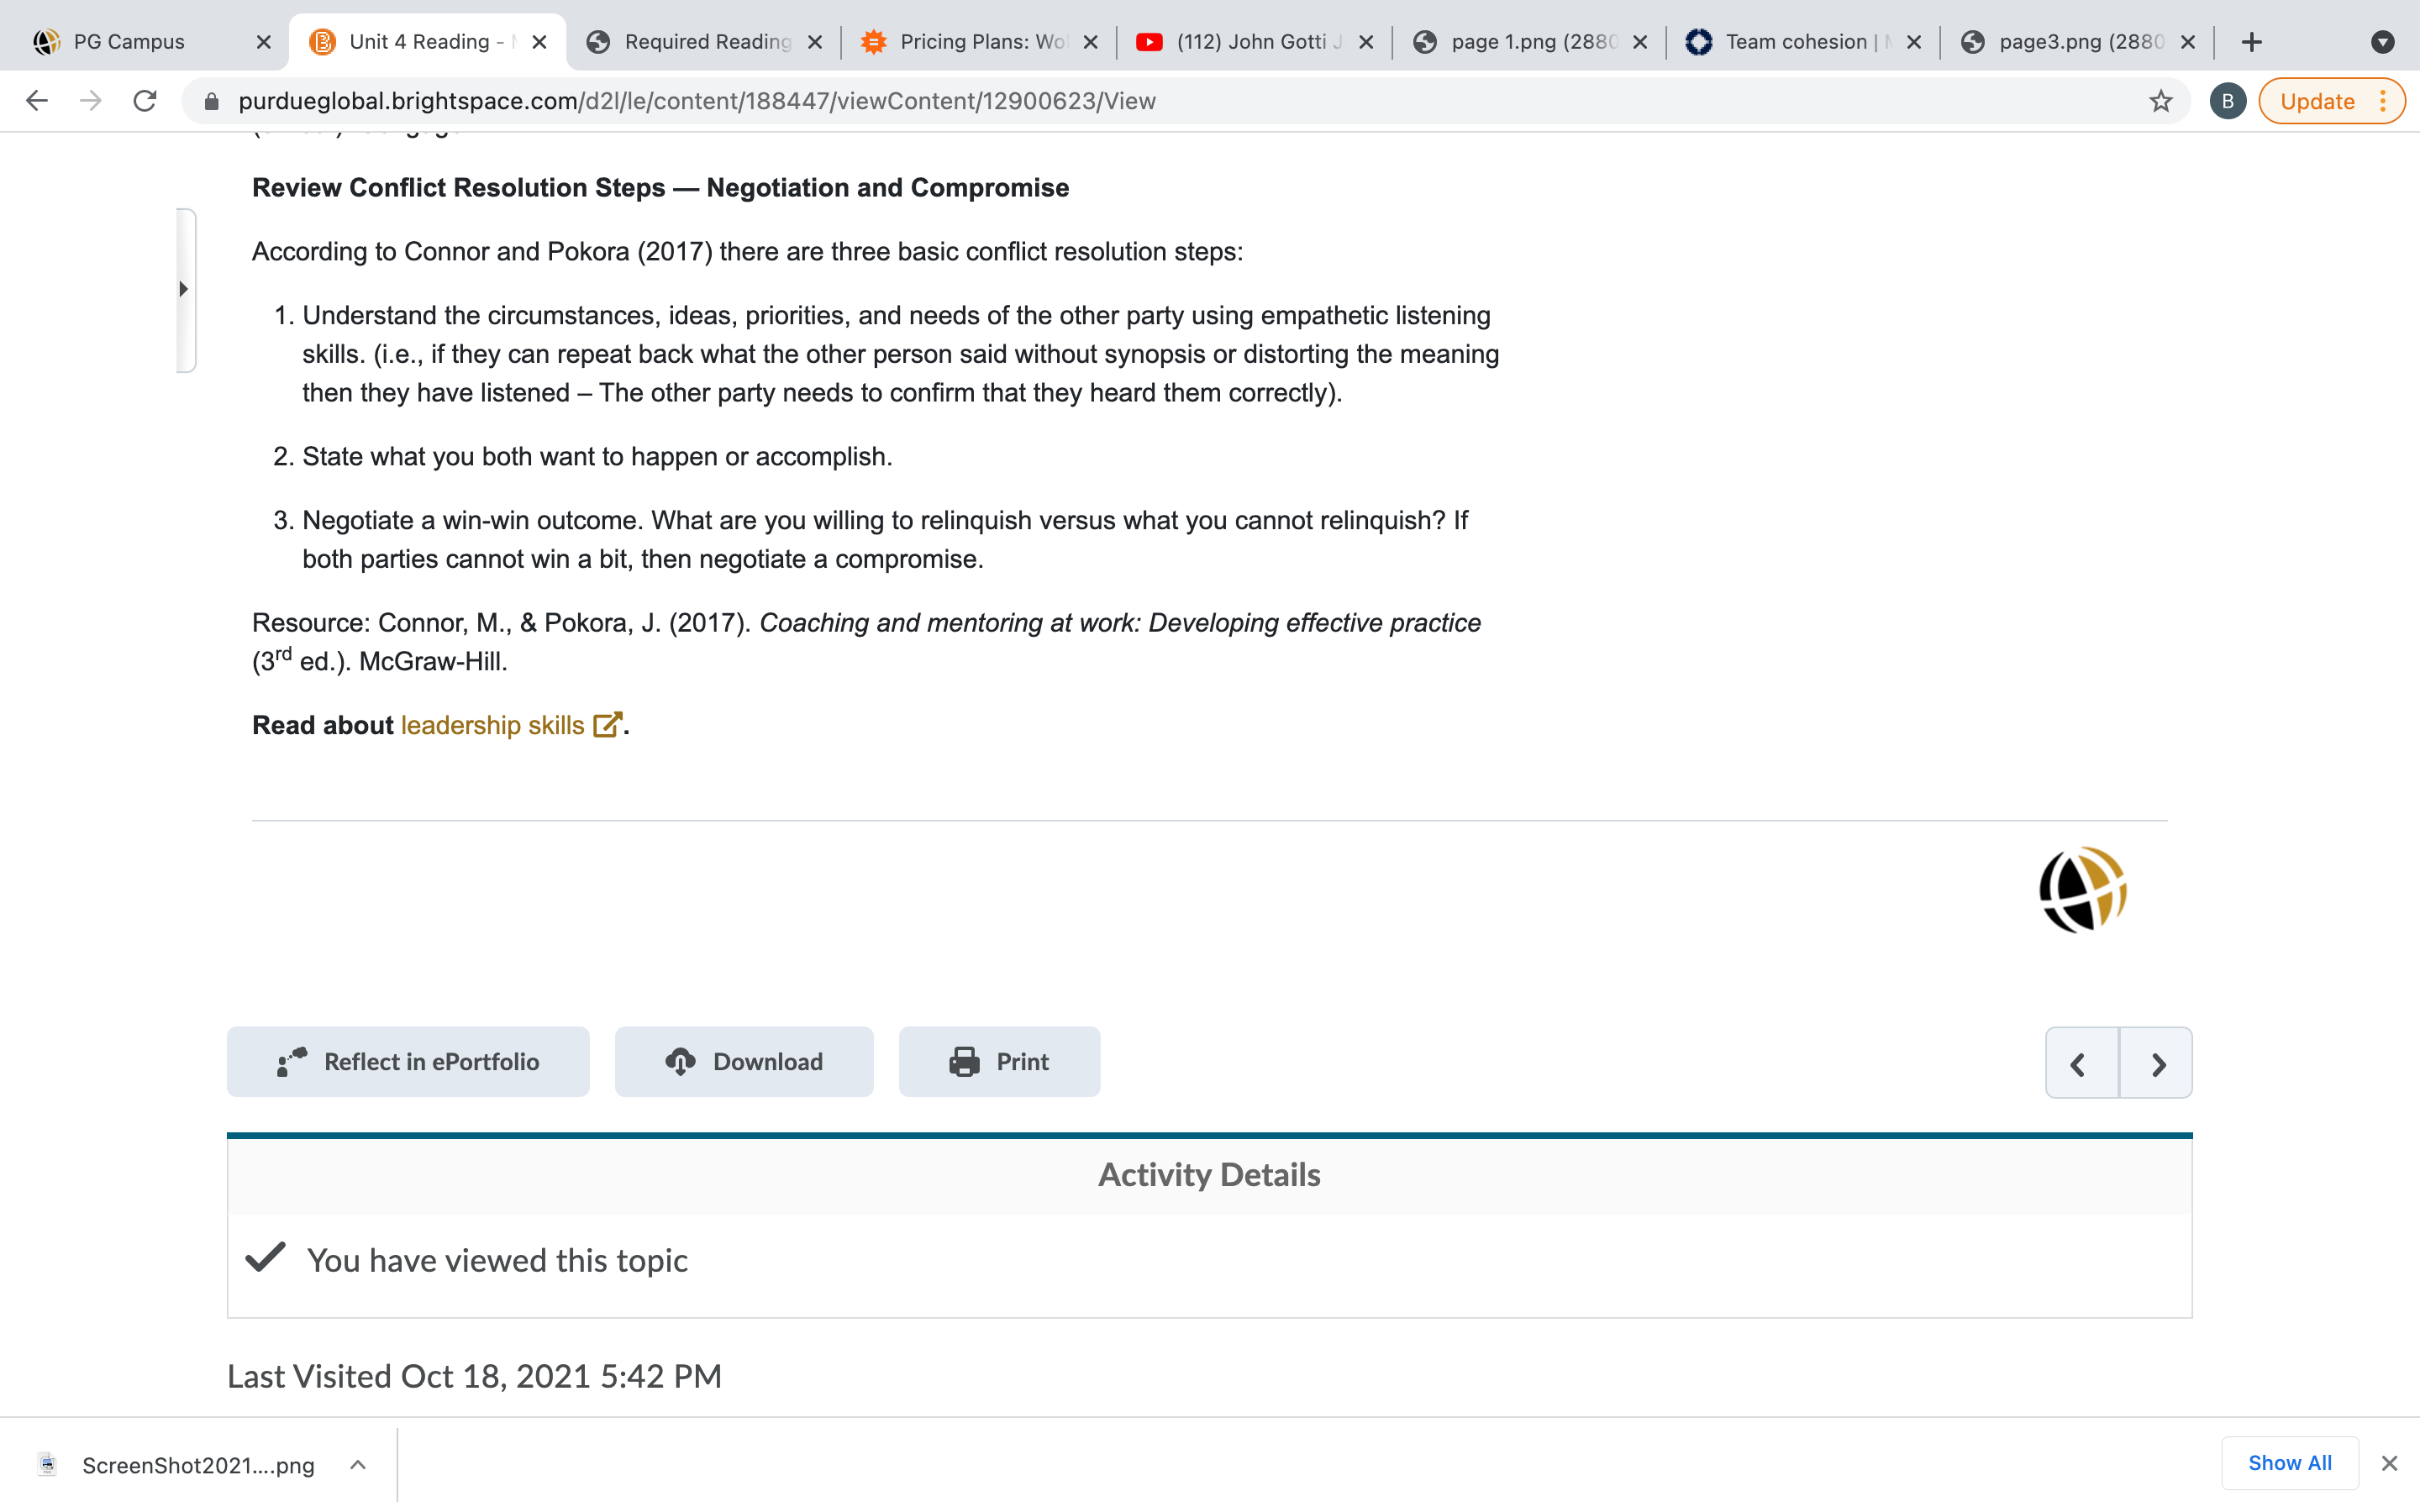Click the address bar URL field

tap(1180, 101)
